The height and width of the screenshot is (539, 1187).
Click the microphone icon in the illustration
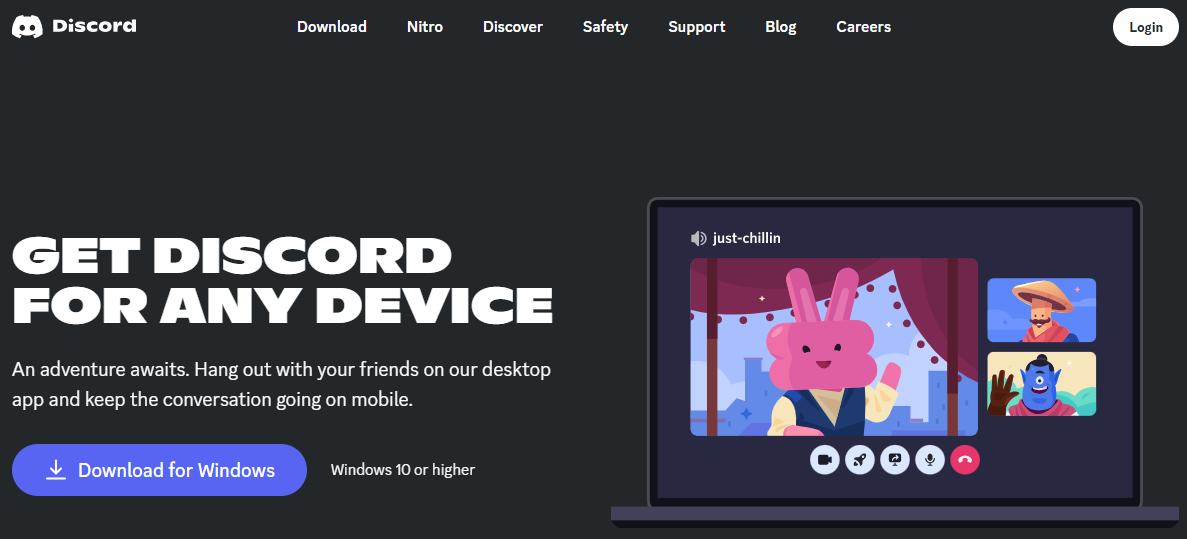pyautogui.click(x=930, y=460)
